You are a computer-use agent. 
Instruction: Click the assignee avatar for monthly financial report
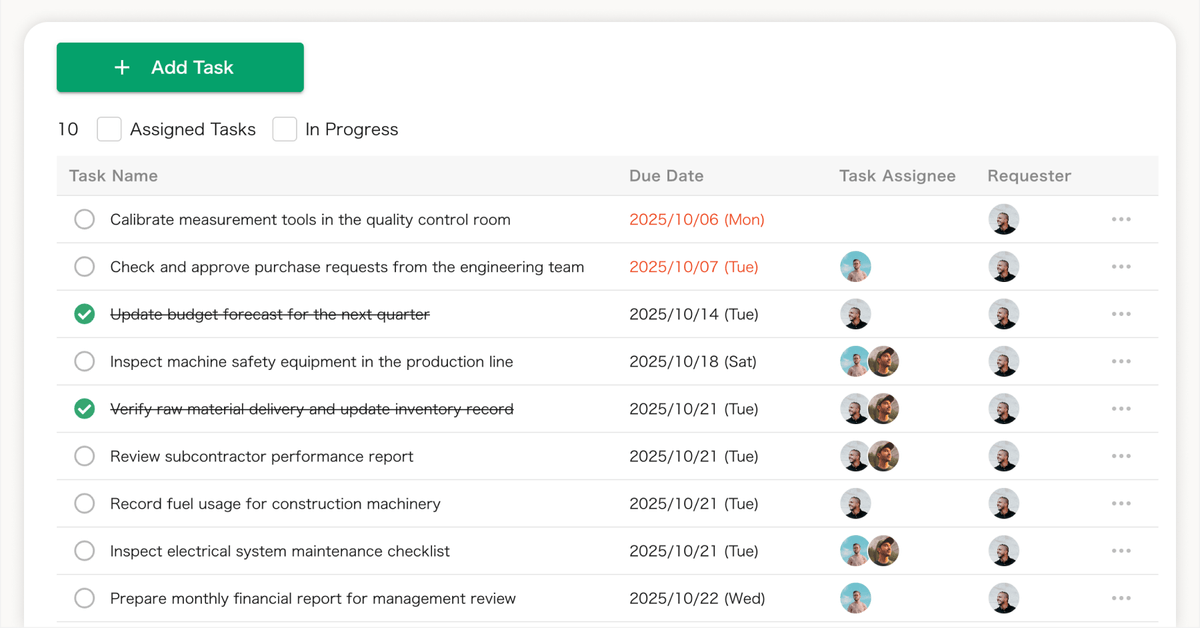pyautogui.click(x=856, y=598)
